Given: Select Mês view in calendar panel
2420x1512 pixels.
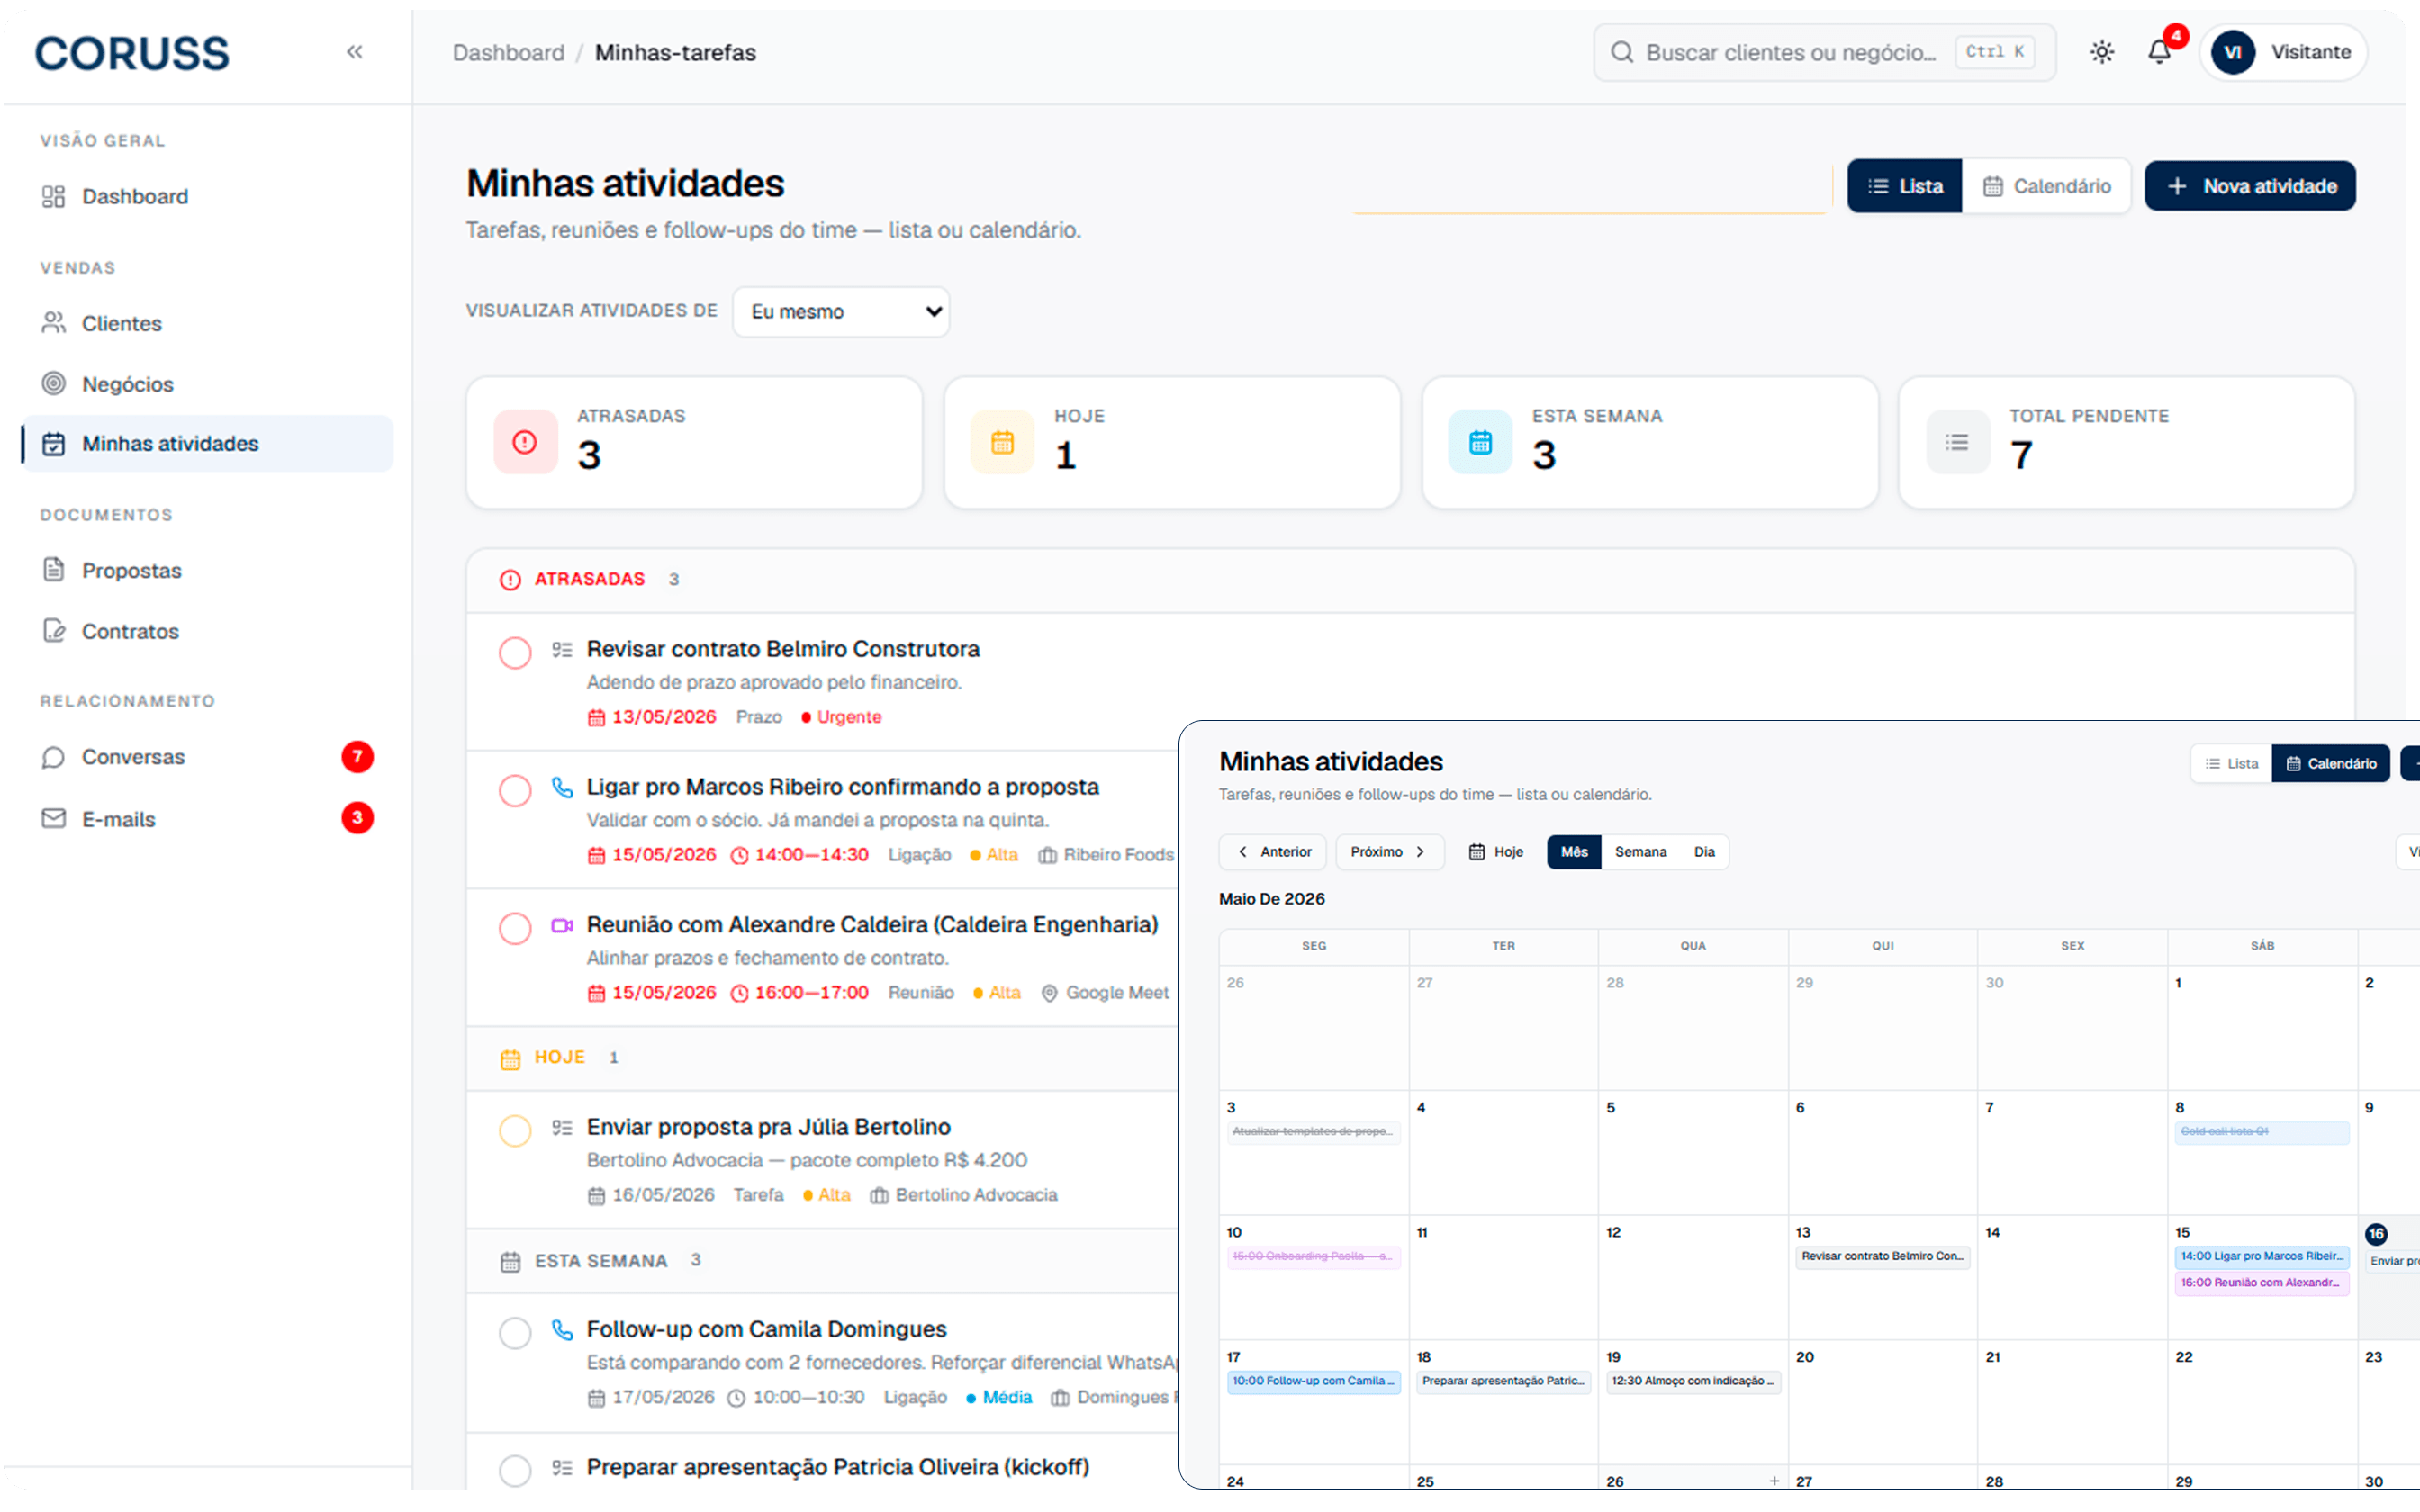Looking at the screenshot, I should (x=1574, y=852).
